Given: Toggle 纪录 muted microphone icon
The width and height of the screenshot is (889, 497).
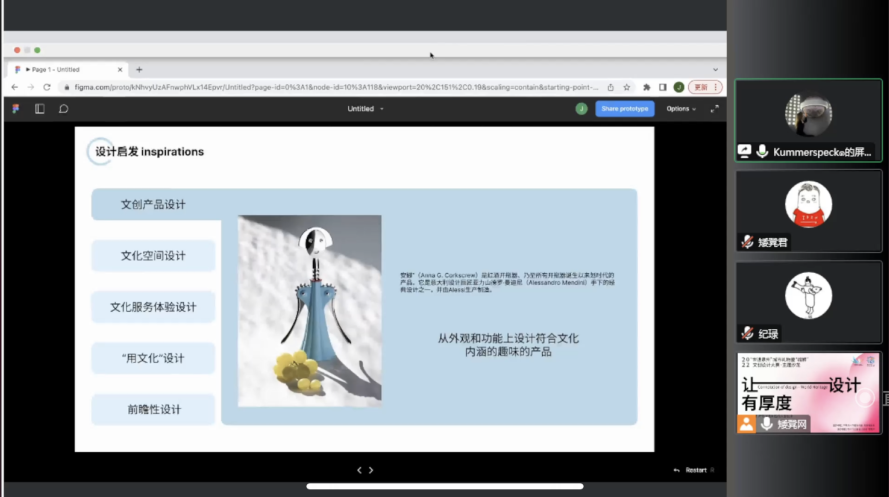Looking at the screenshot, I should (x=747, y=334).
